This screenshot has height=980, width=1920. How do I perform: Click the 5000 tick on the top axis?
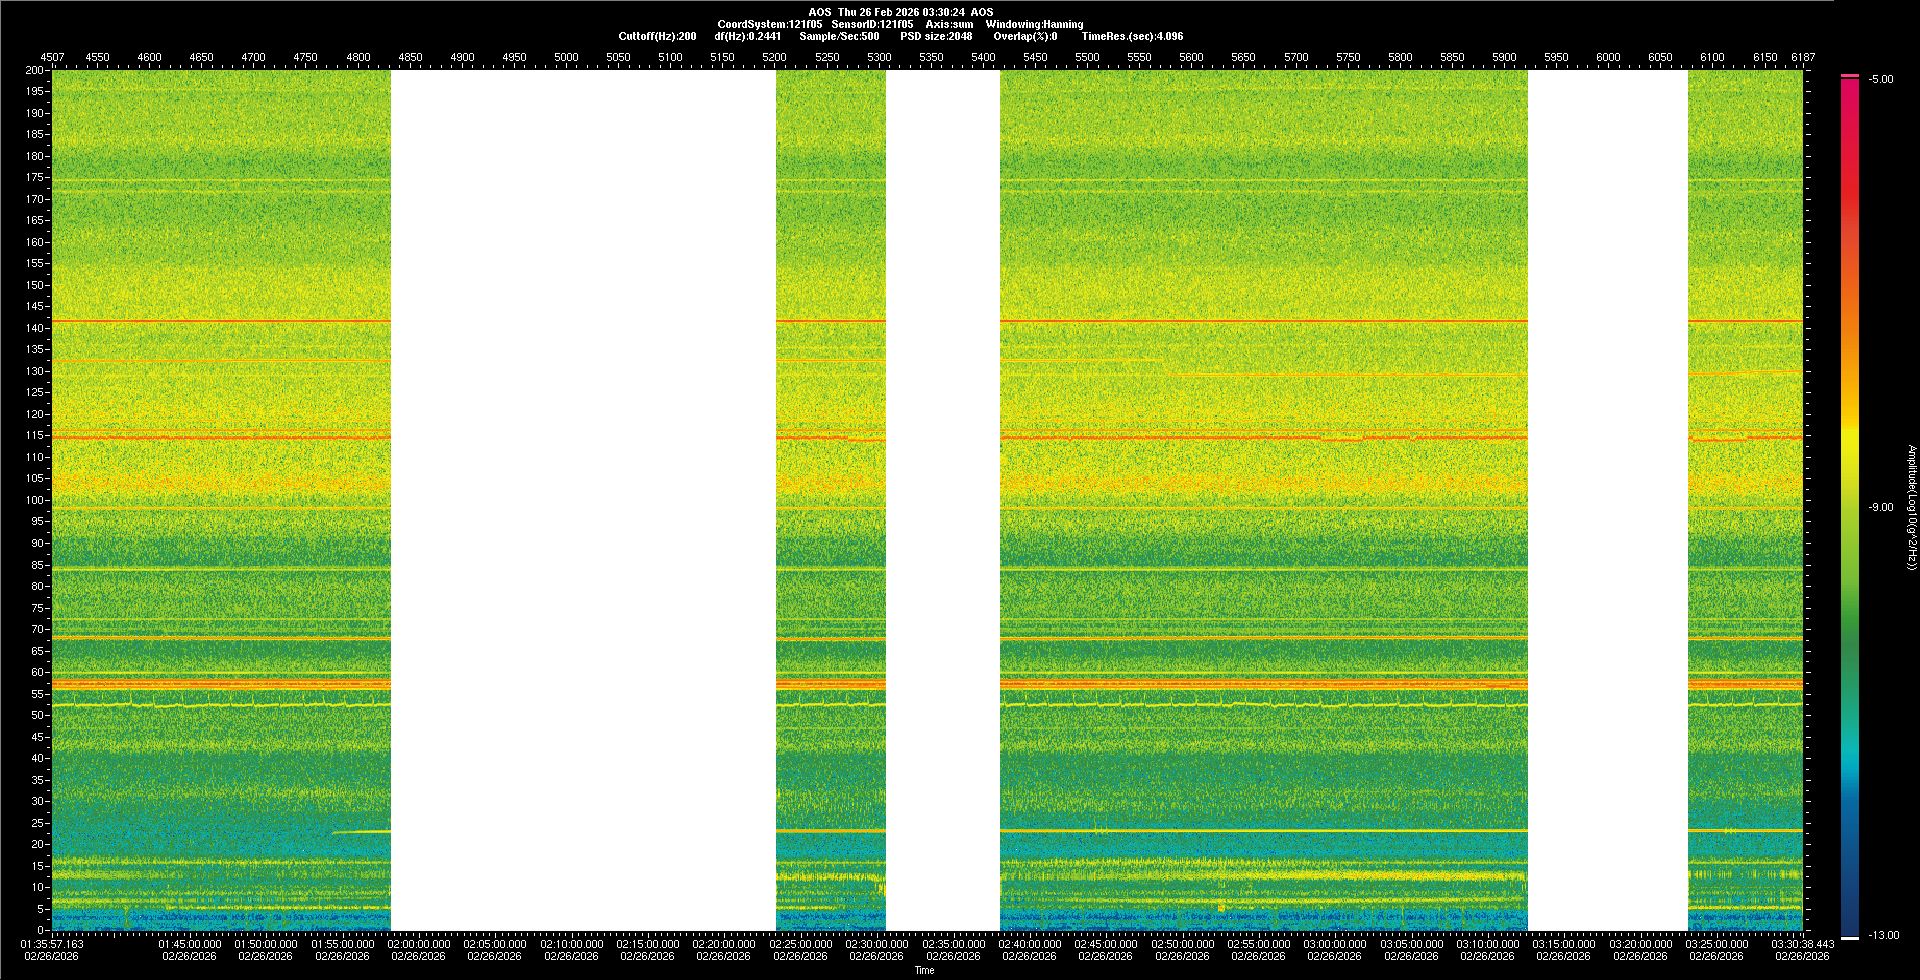point(566,57)
